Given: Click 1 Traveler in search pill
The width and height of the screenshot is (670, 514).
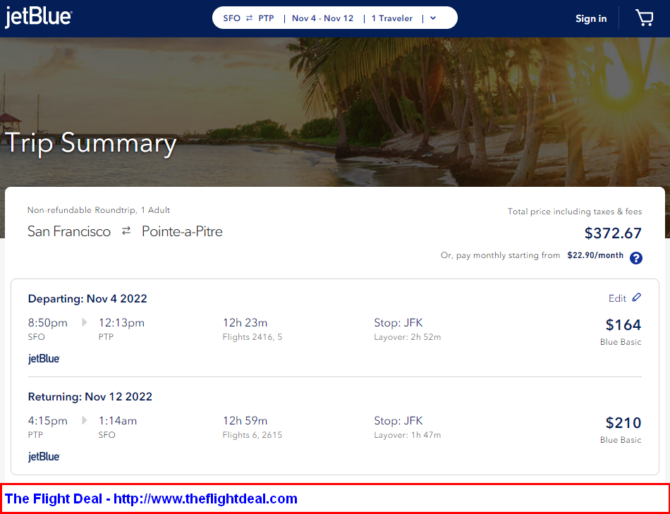Looking at the screenshot, I should click(x=392, y=18).
